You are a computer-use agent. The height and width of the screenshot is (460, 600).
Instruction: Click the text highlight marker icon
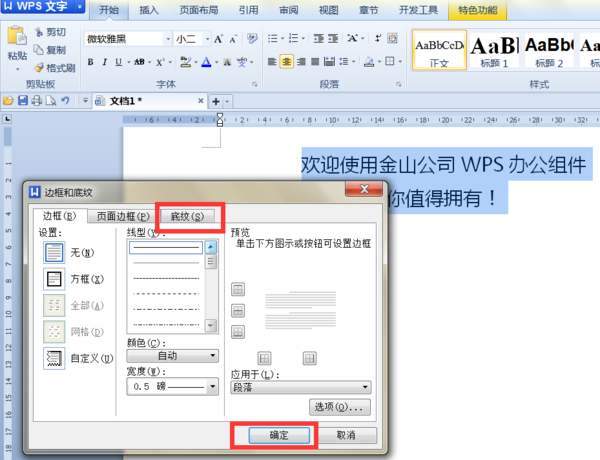point(186,62)
